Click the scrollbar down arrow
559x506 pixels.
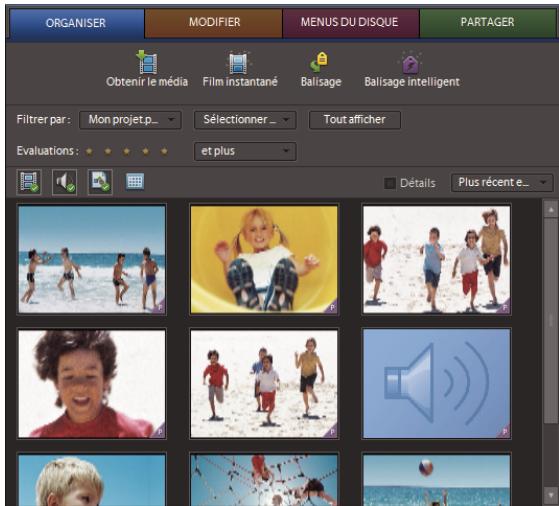pos(551,495)
